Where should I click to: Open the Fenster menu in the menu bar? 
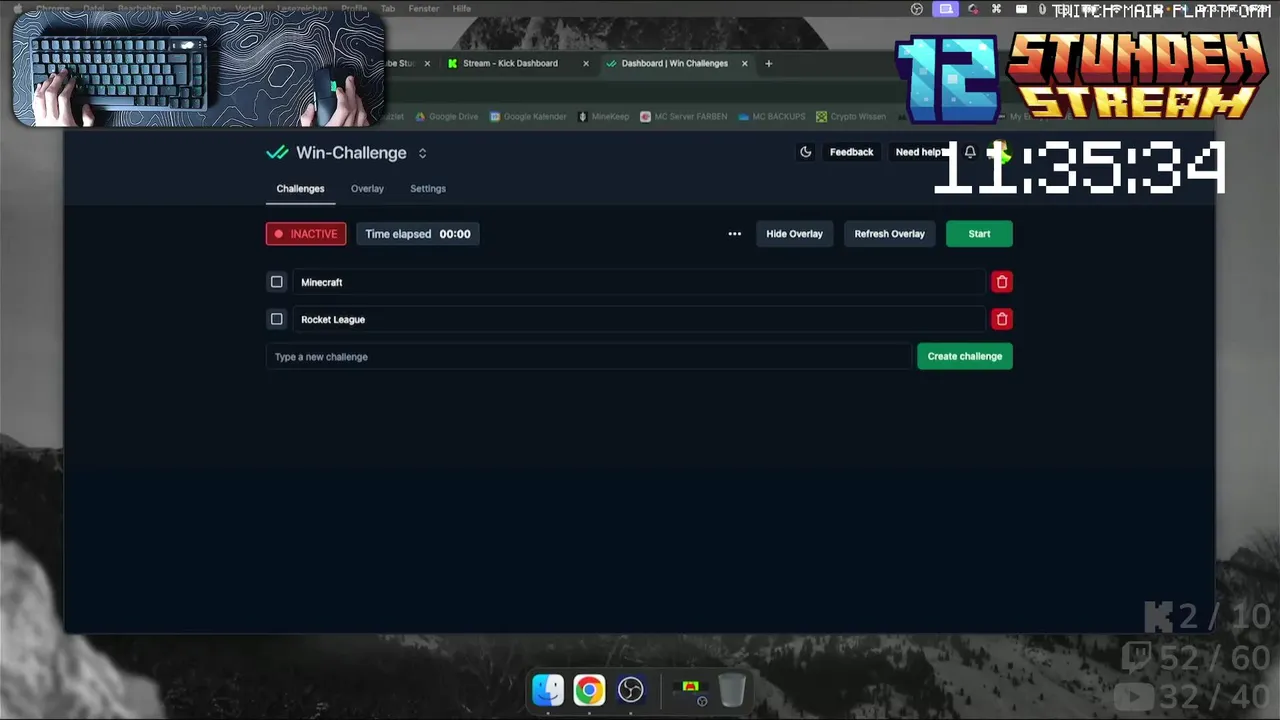[x=423, y=8]
